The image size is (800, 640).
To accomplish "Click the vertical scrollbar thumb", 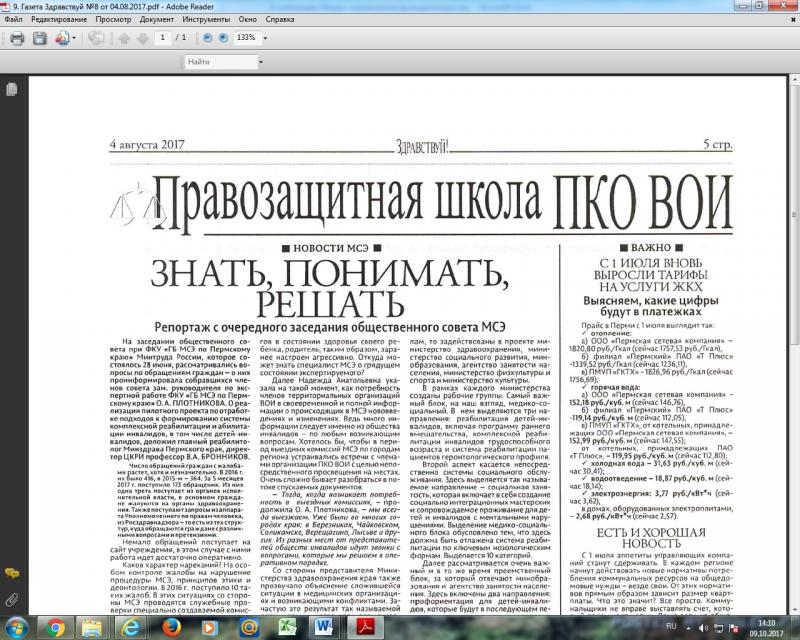I will [794, 214].
